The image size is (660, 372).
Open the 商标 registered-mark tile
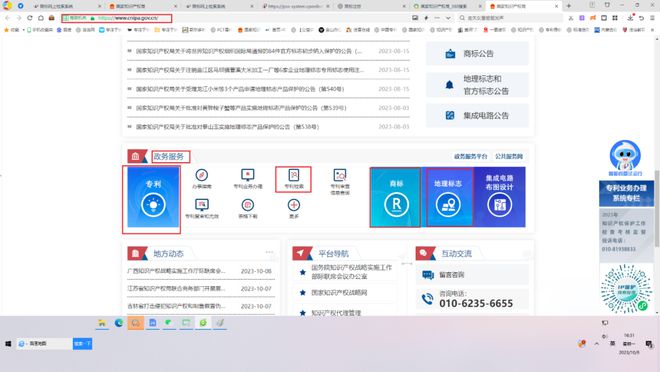tap(396, 197)
